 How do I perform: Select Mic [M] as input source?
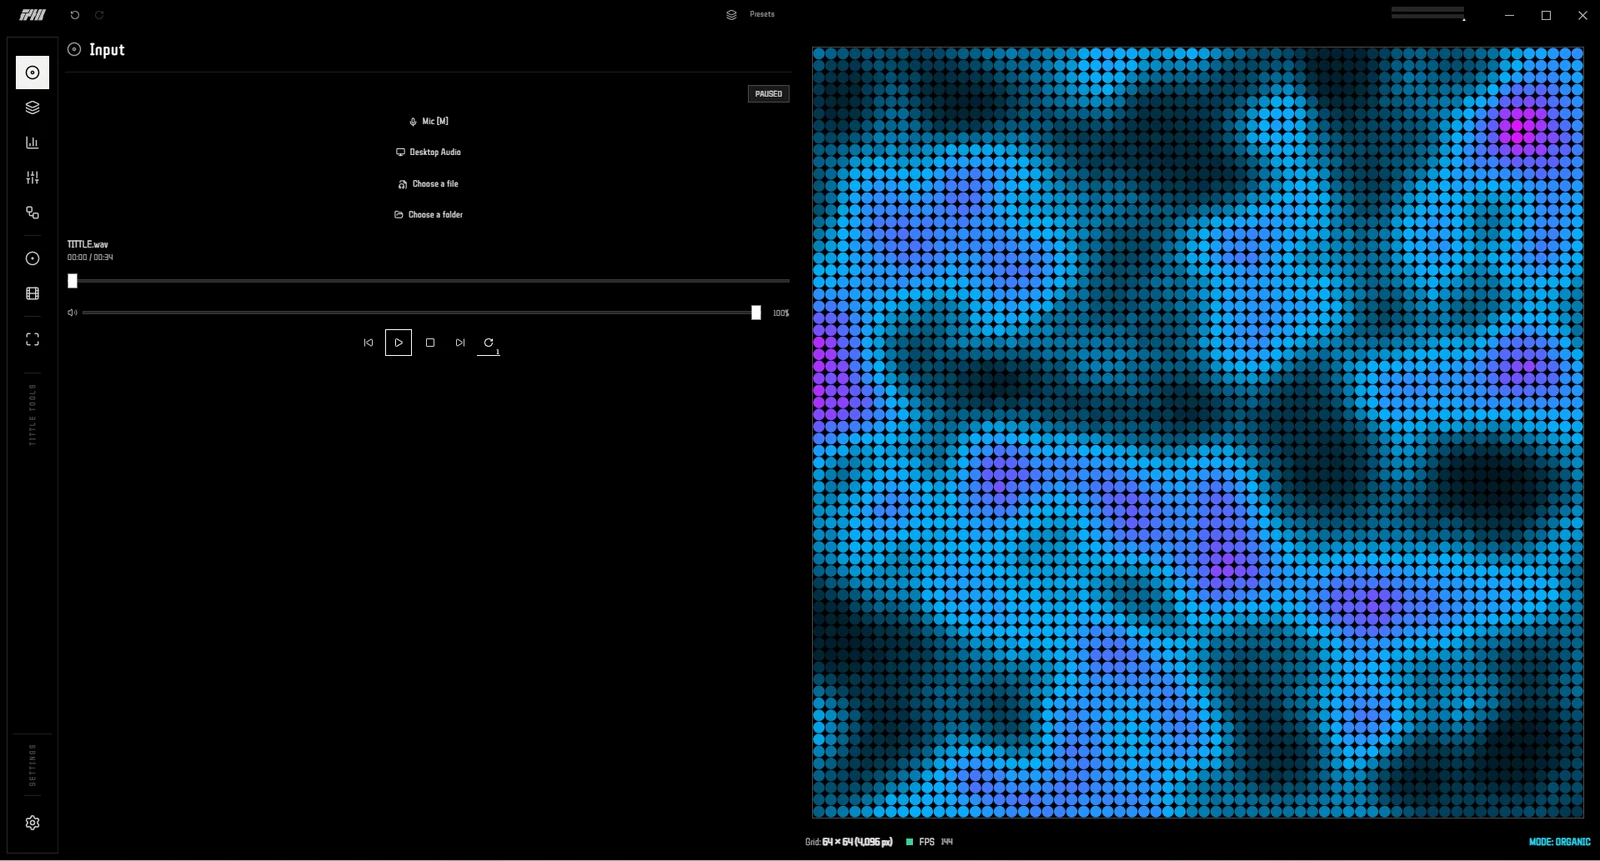click(x=428, y=121)
